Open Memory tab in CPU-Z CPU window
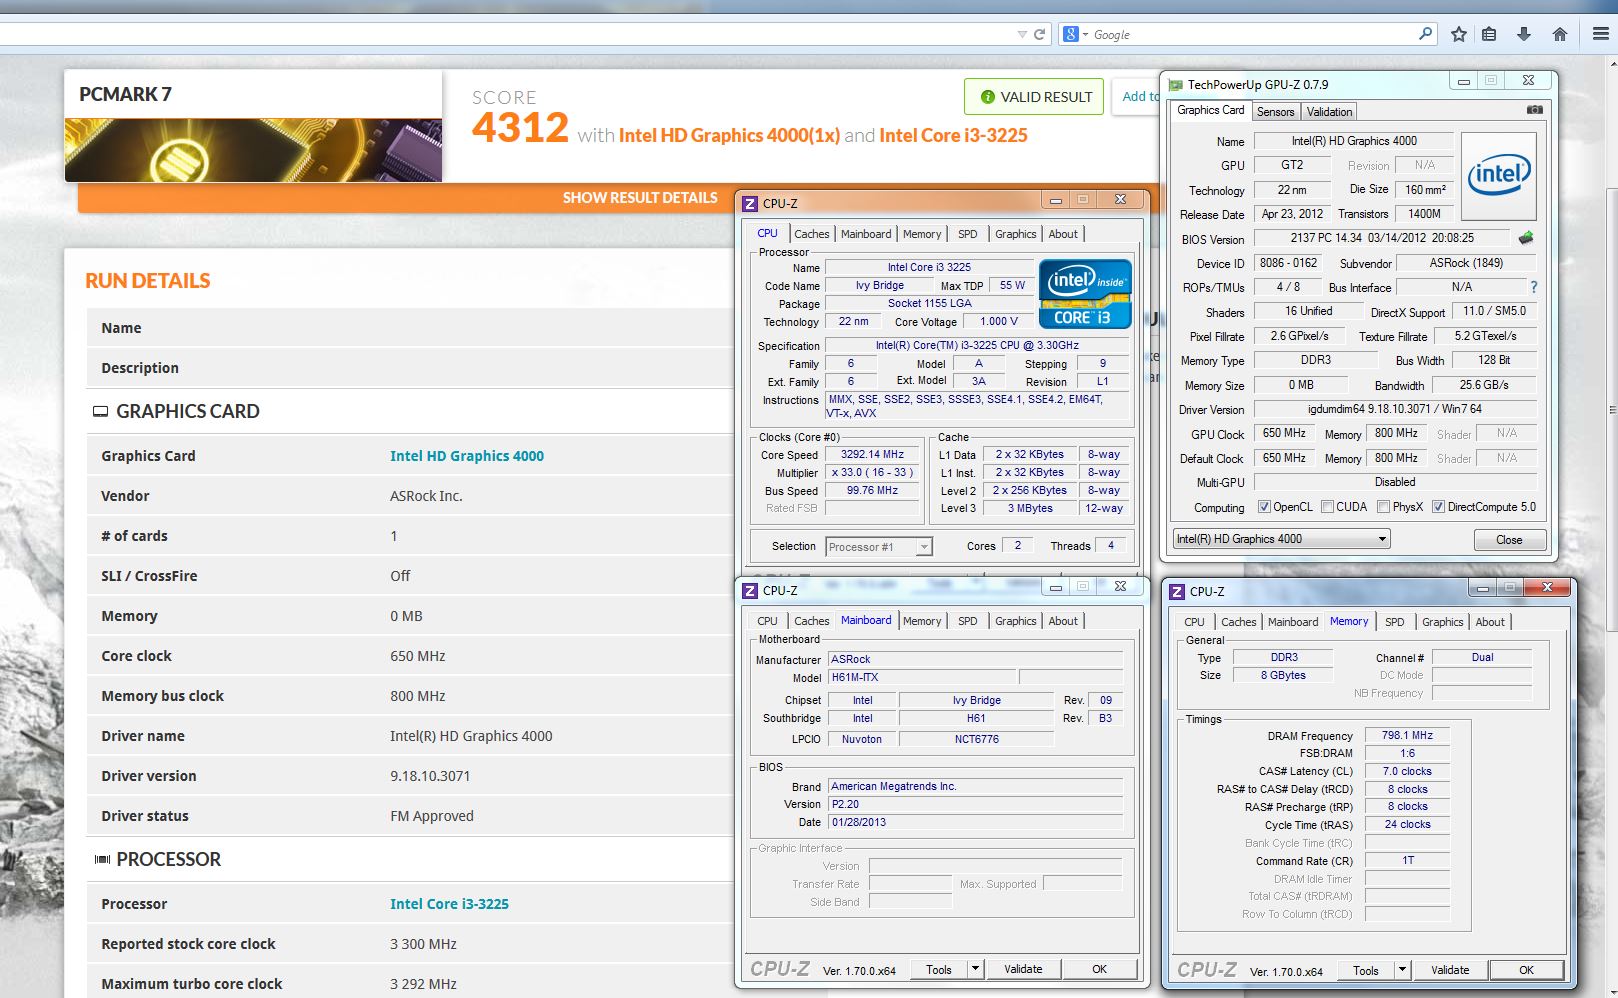This screenshot has width=1618, height=998. [x=921, y=234]
